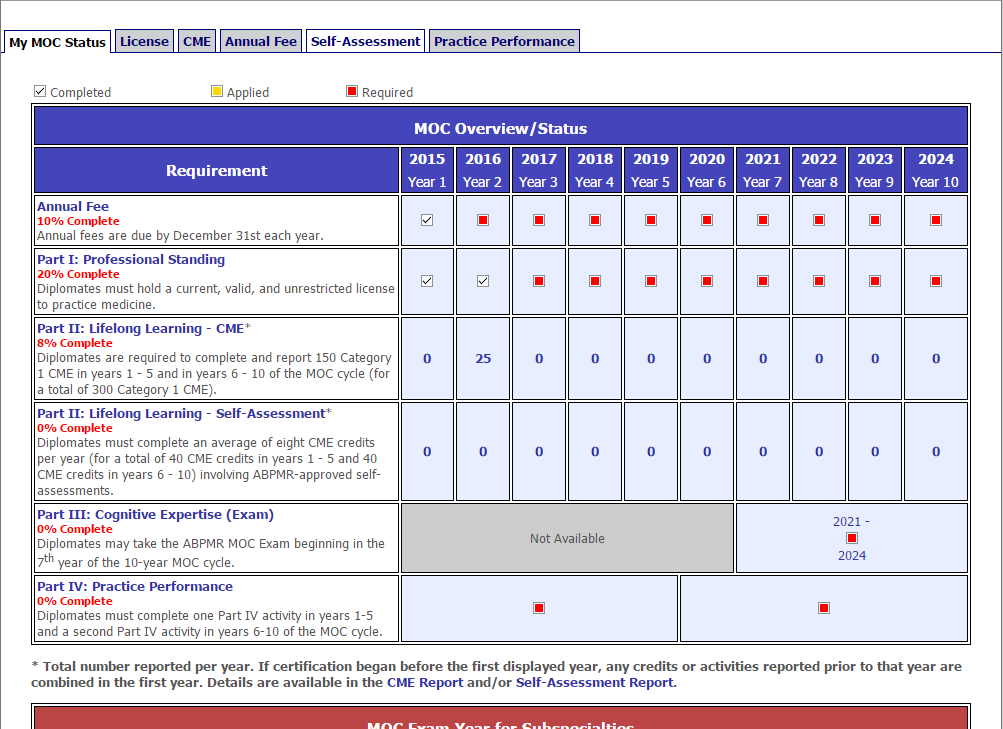
Task: Open Part II: Lifelong Learning - CME link
Action: pos(141,329)
